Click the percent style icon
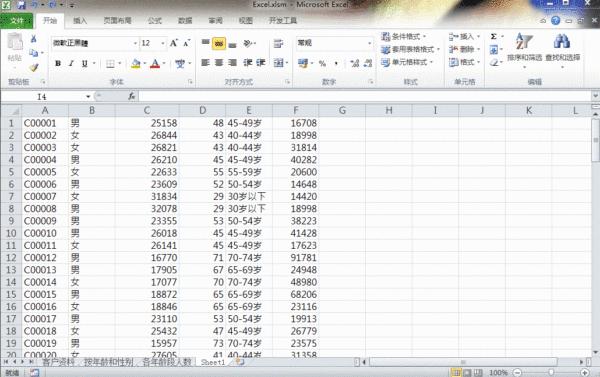 point(322,64)
